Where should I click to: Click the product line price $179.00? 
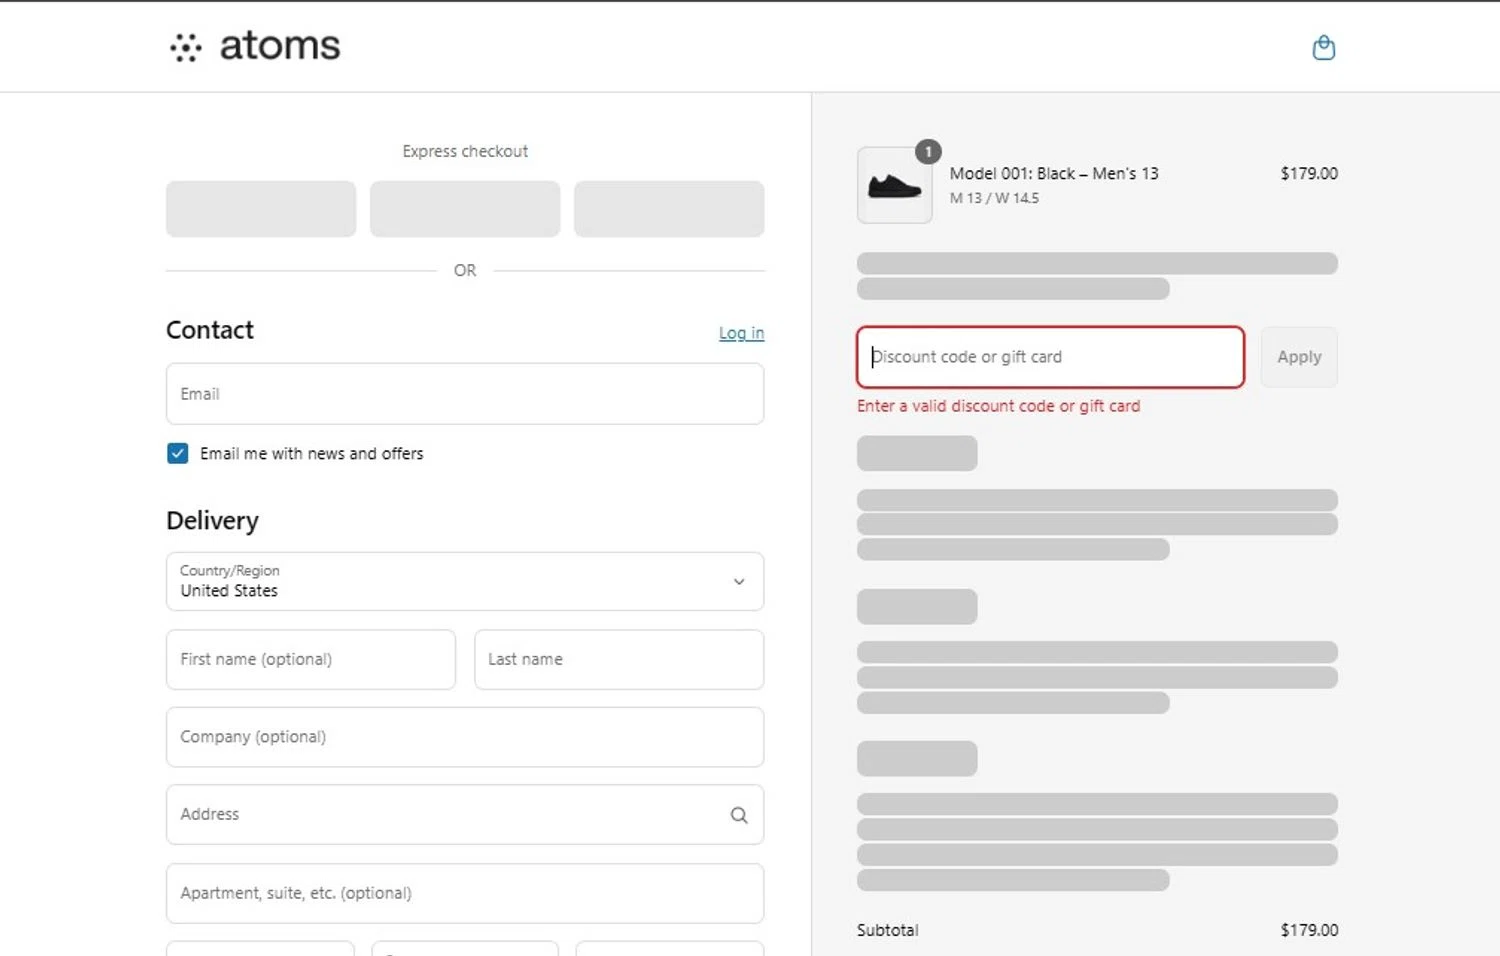(1309, 173)
